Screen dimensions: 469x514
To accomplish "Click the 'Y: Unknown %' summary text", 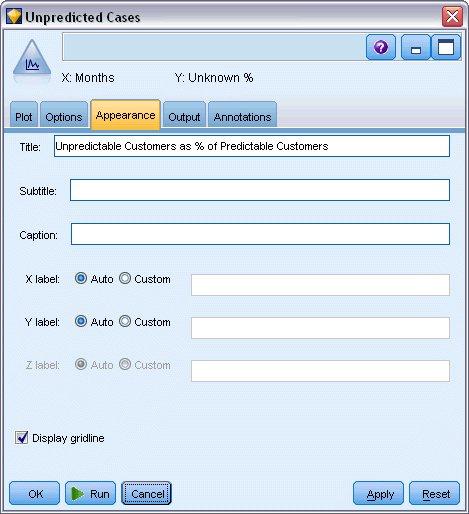I will 214,78.
